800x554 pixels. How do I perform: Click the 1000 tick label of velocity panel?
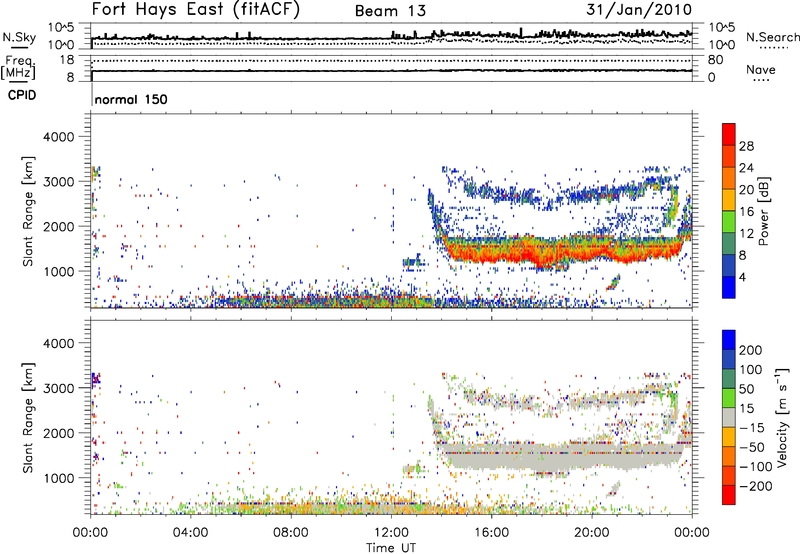[x=59, y=478]
